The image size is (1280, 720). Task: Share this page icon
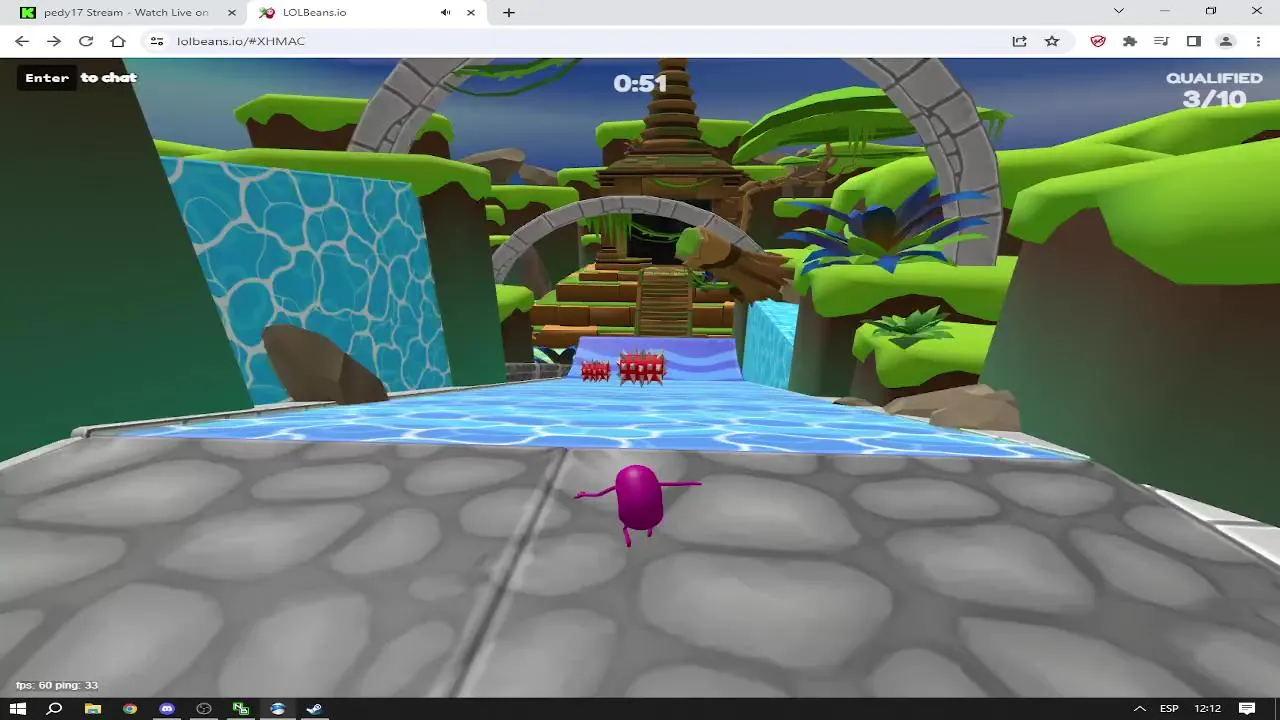pos(1019,41)
